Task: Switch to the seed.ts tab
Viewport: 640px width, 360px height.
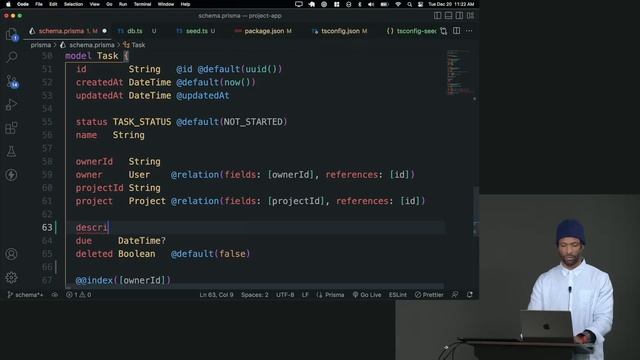Action: click(197, 31)
